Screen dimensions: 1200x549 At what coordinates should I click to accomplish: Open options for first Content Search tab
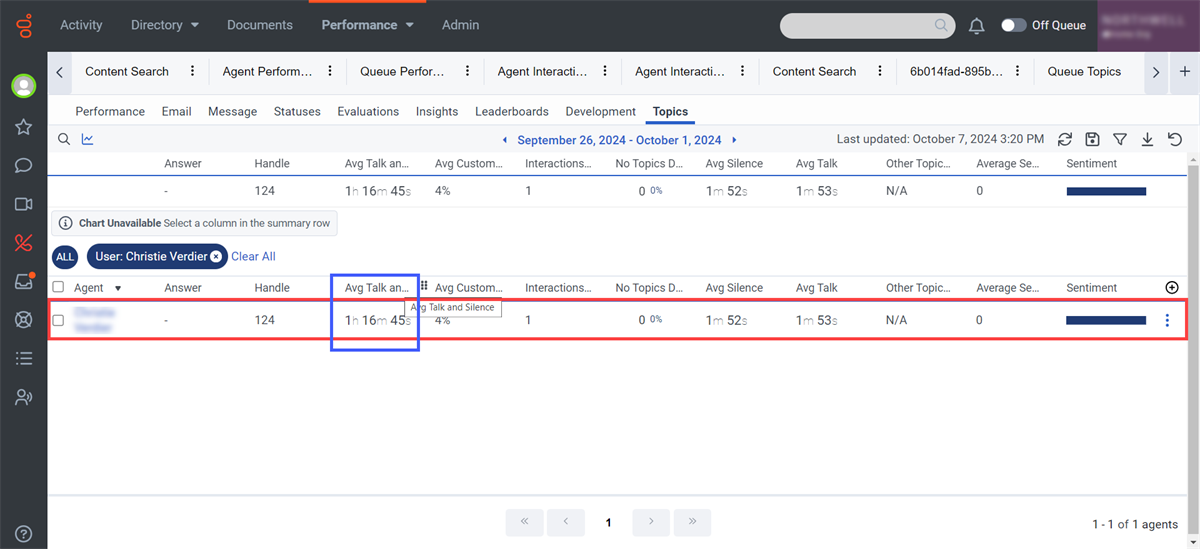(x=192, y=72)
